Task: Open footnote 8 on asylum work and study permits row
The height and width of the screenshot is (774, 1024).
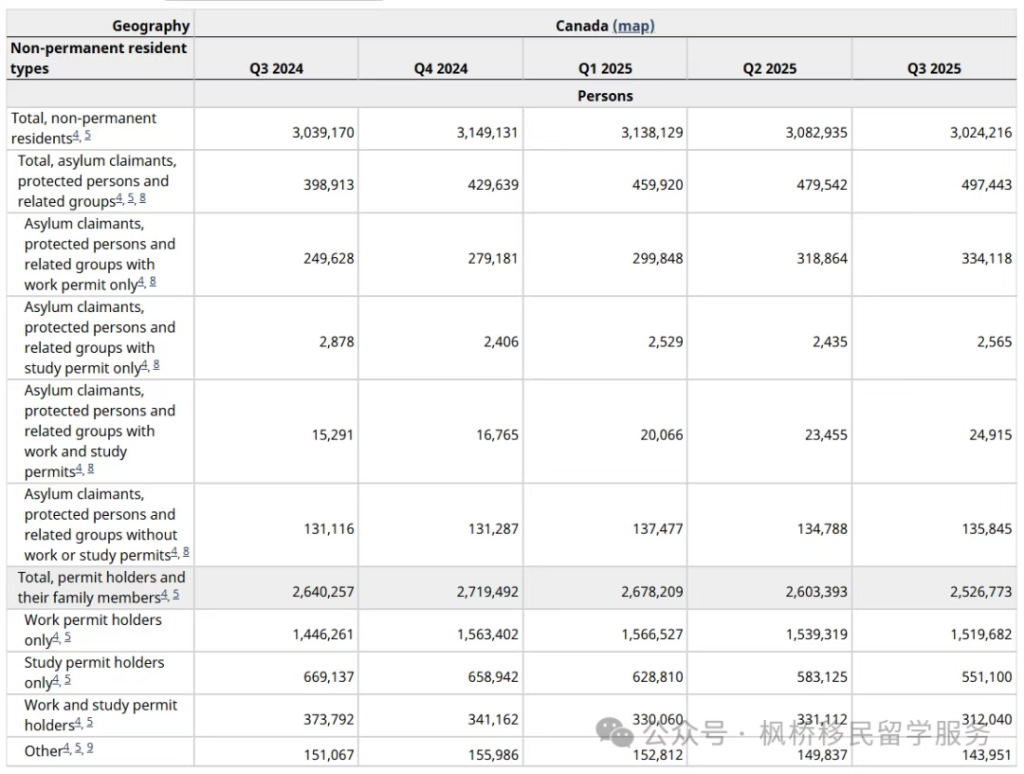Action: pos(91,468)
